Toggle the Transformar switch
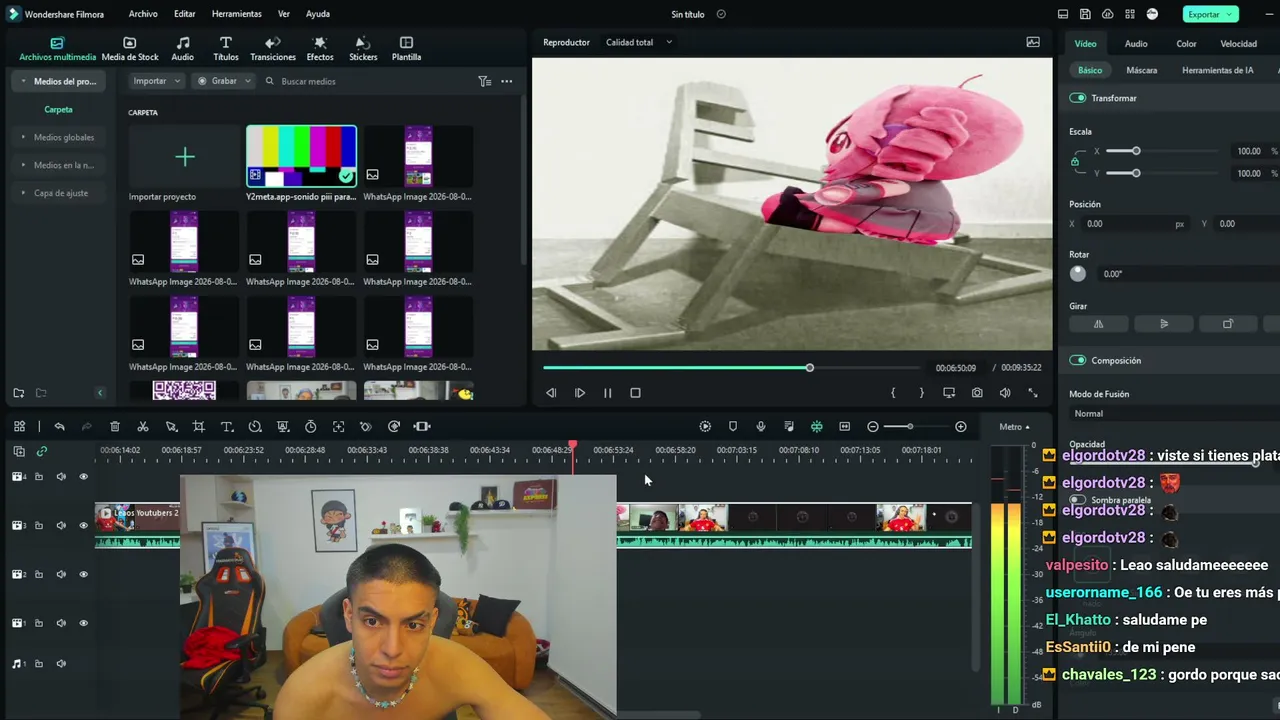The width and height of the screenshot is (1280, 720). pyautogui.click(x=1078, y=98)
